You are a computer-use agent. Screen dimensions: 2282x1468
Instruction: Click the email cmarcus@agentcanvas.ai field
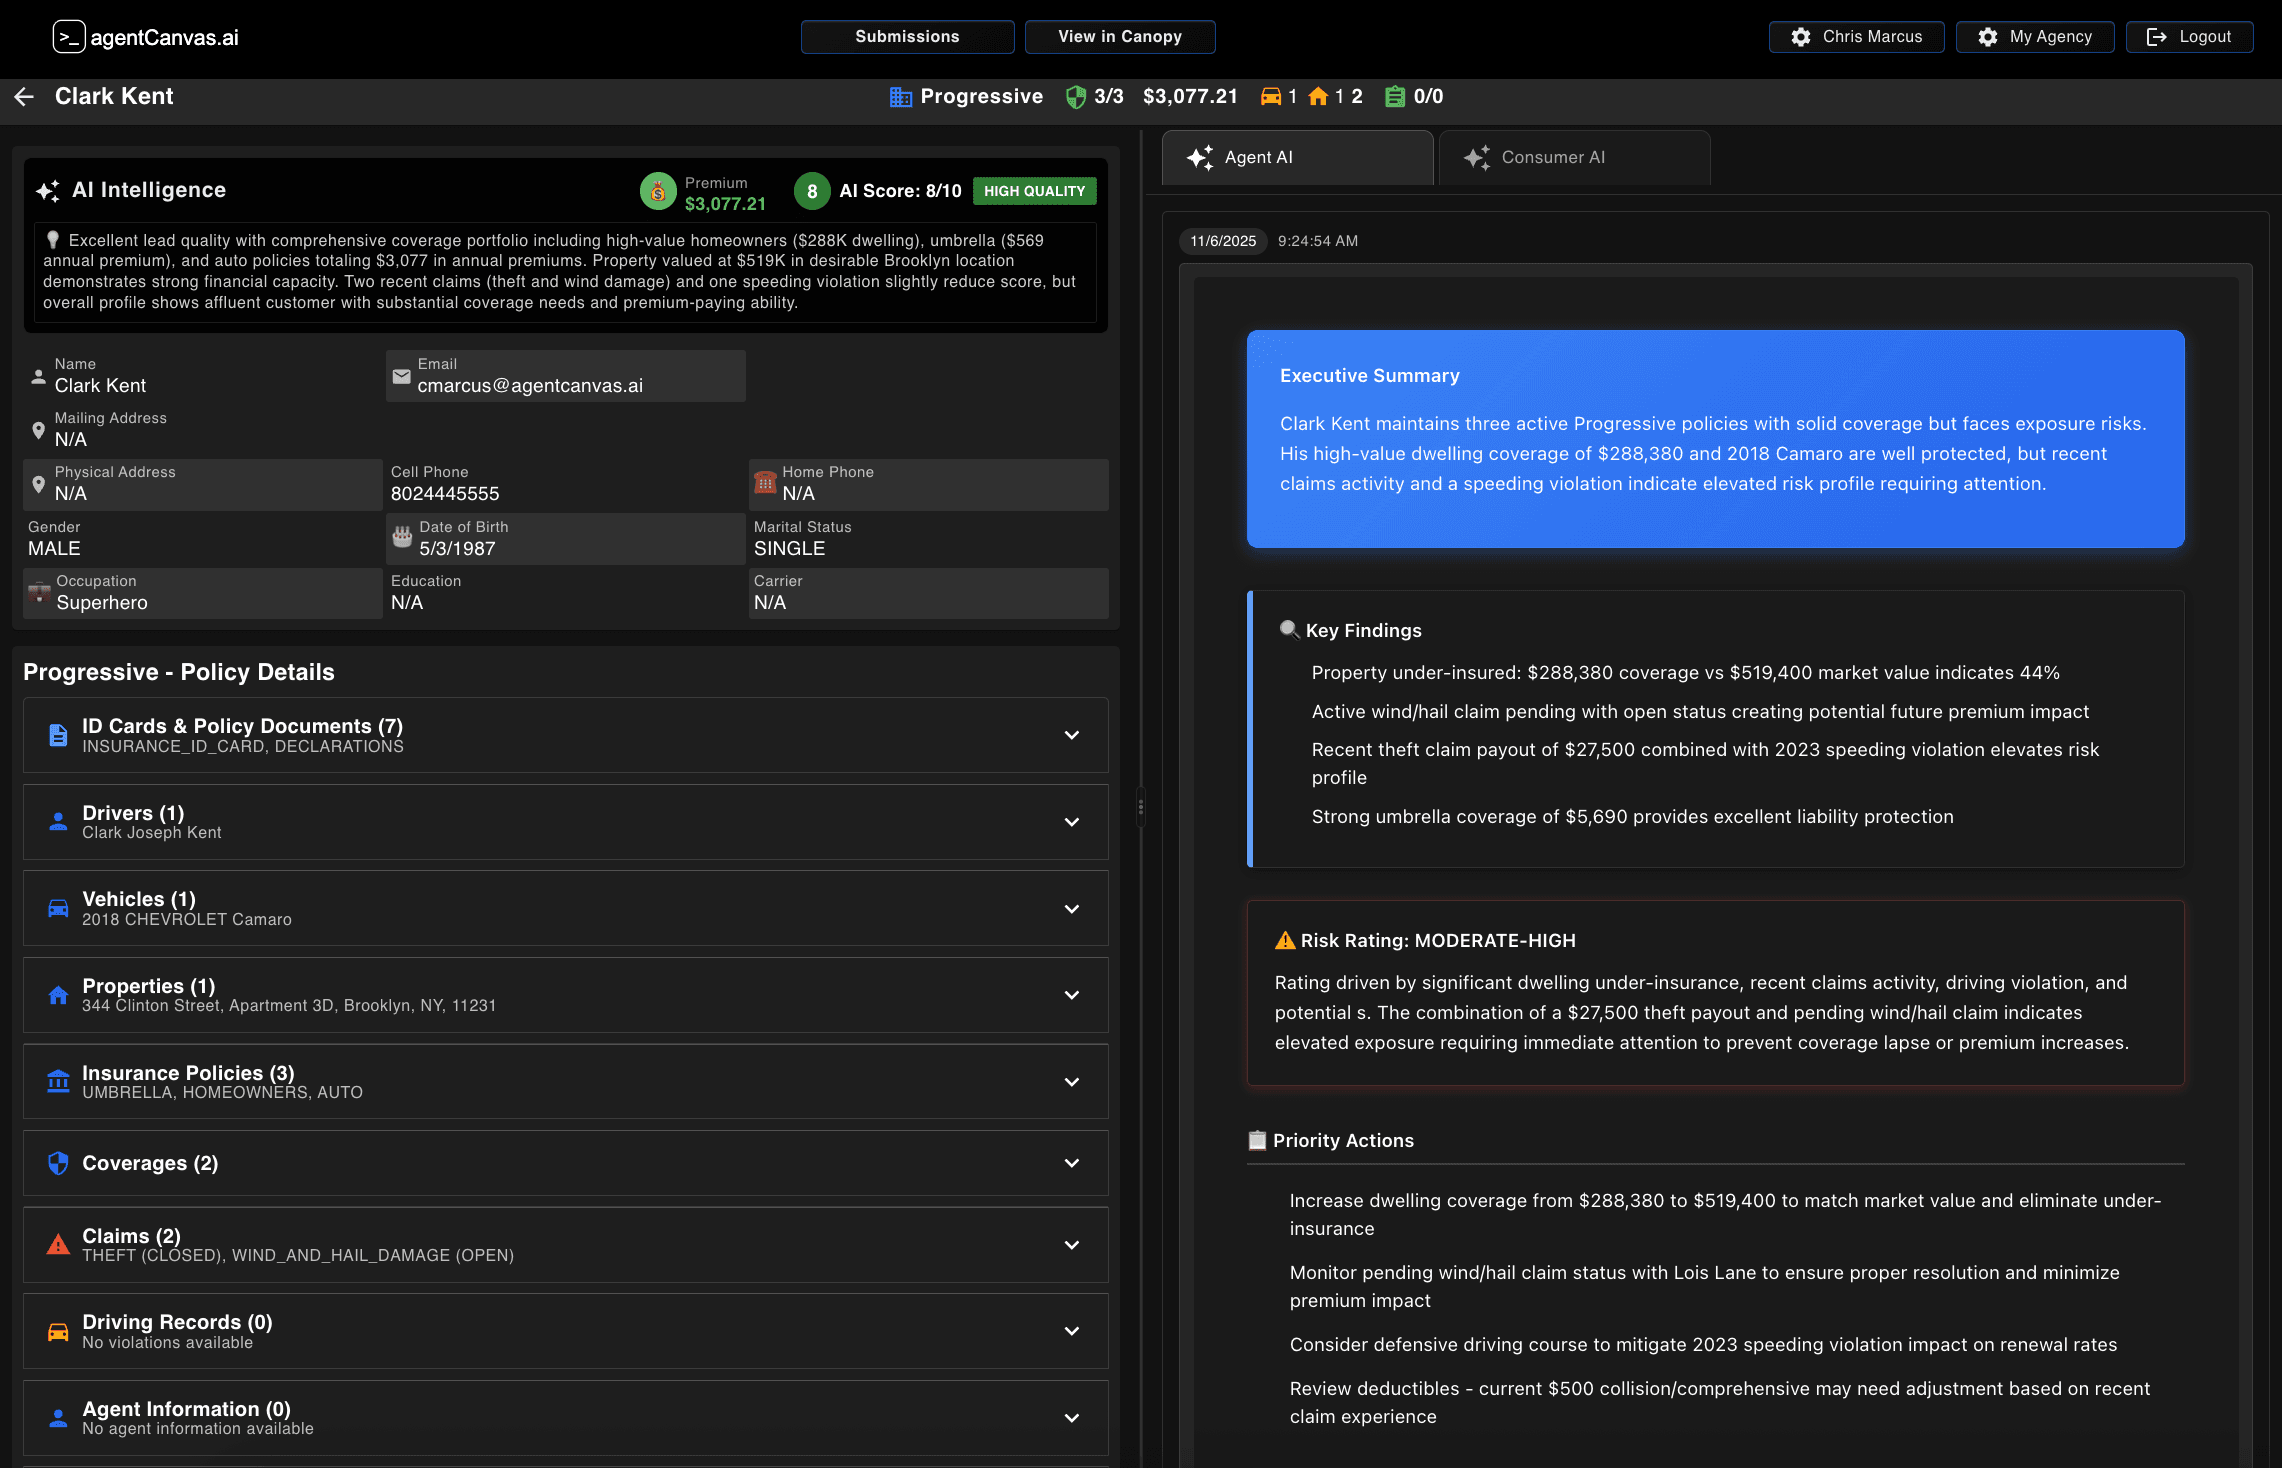point(566,376)
